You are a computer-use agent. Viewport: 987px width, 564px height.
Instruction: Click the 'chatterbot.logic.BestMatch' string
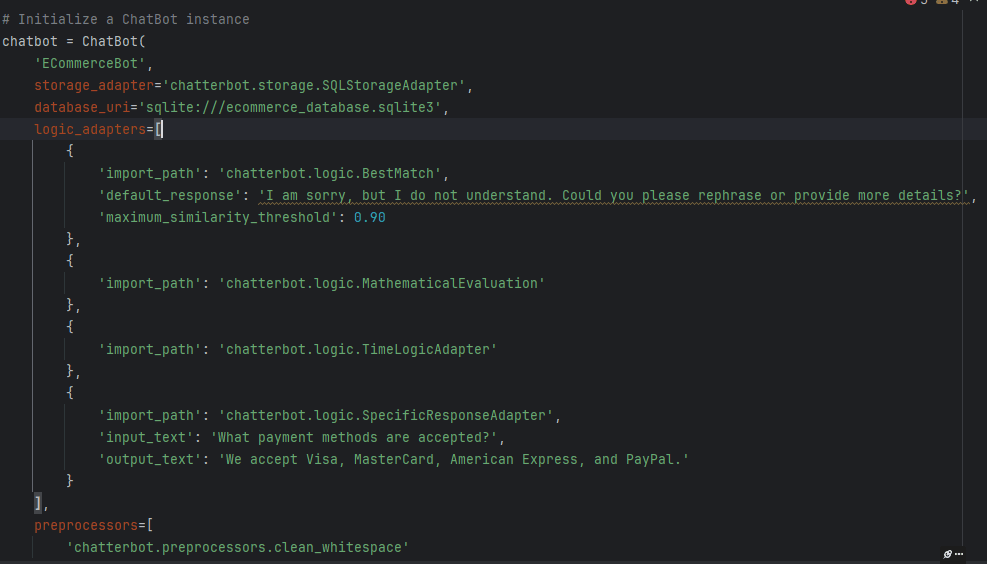[330, 174]
